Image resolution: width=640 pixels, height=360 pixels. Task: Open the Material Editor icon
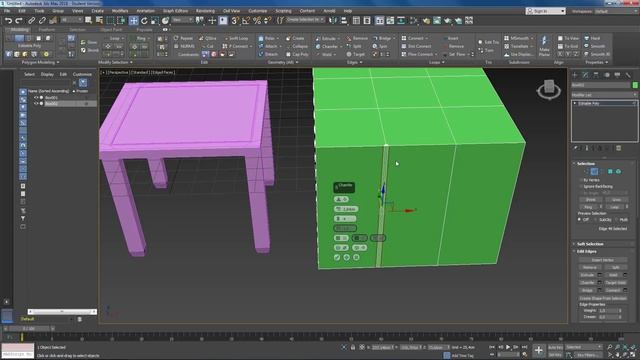click(x=414, y=20)
